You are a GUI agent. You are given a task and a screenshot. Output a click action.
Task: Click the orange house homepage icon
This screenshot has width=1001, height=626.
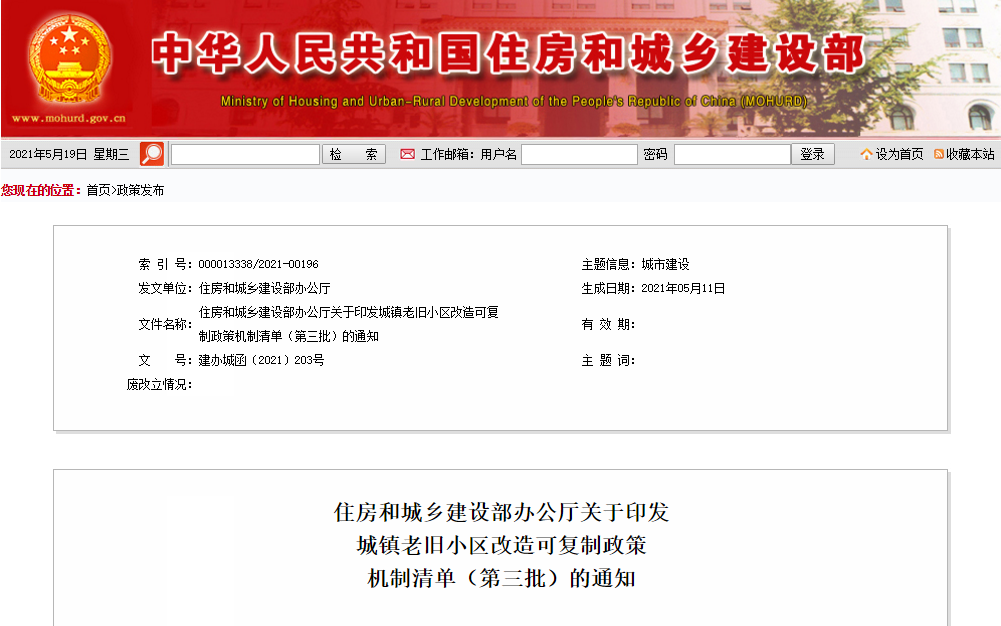(866, 154)
